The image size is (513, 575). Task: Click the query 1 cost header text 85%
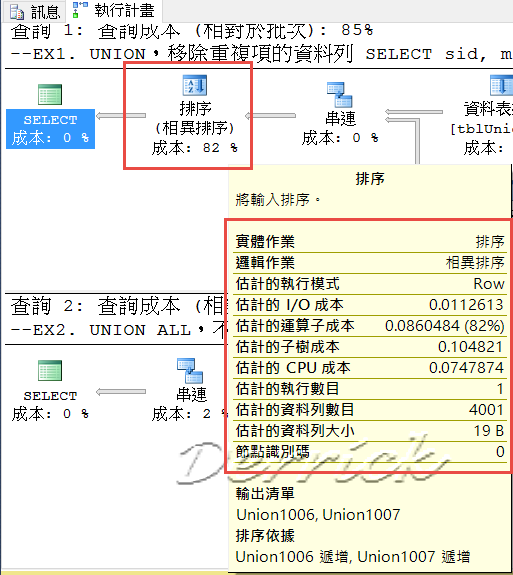pyautogui.click(x=192, y=31)
